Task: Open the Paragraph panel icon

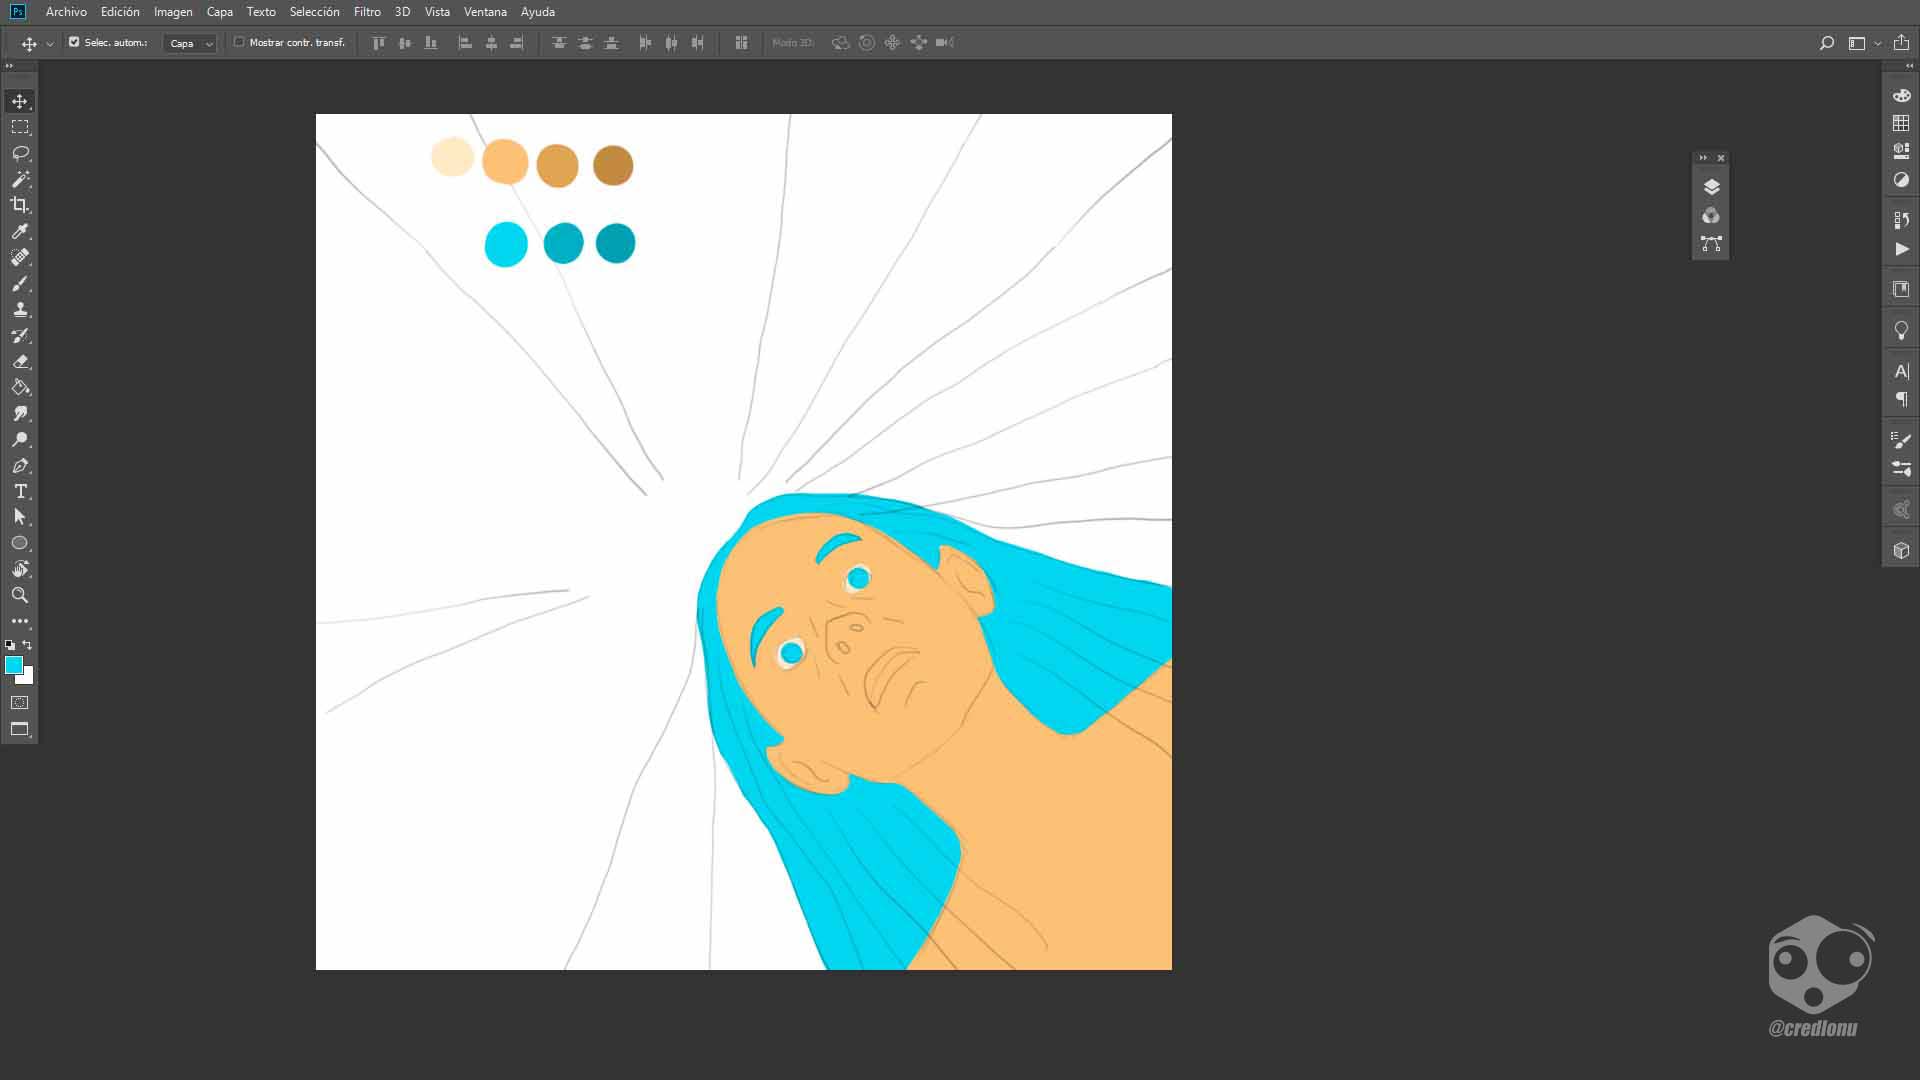Action: [1901, 399]
